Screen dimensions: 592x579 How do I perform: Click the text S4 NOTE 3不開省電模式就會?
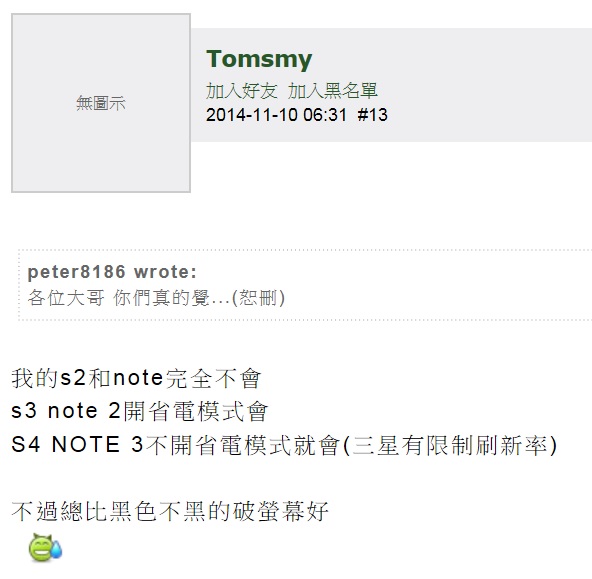pos(176,445)
